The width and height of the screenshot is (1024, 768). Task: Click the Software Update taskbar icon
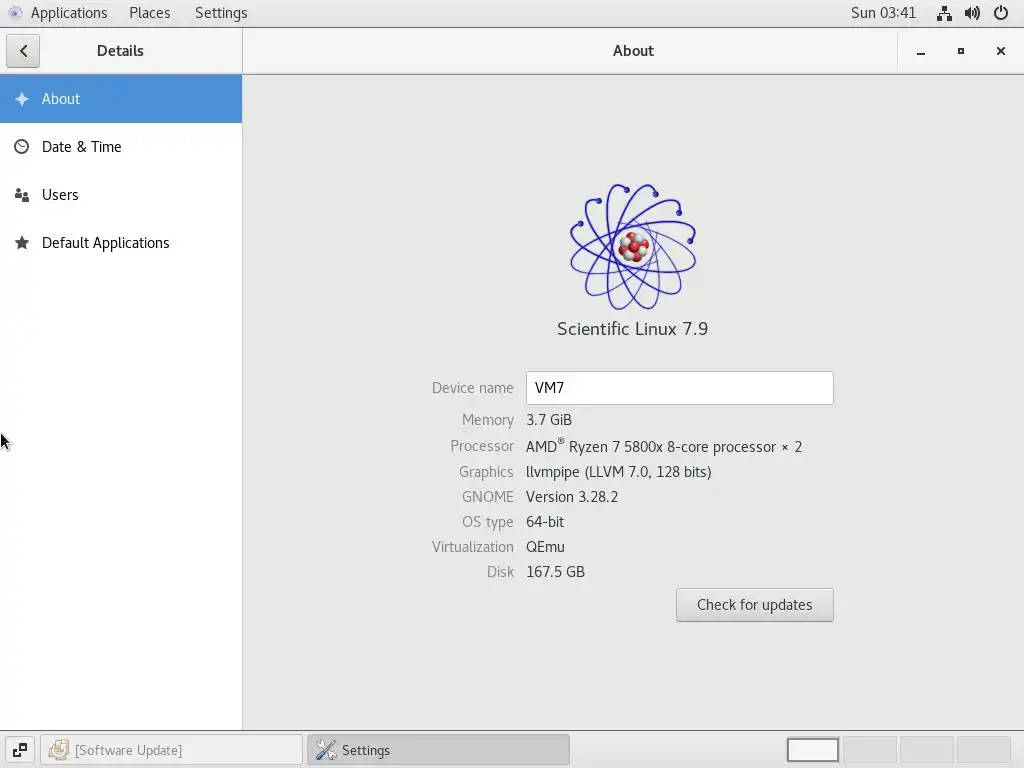point(58,750)
